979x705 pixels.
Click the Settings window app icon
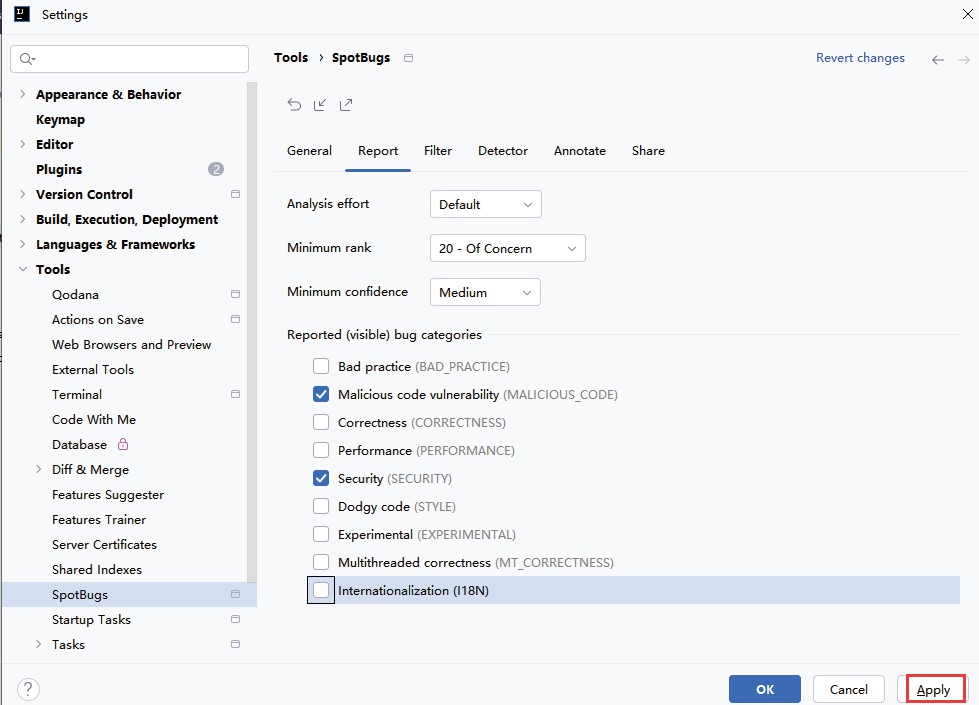pos(22,14)
